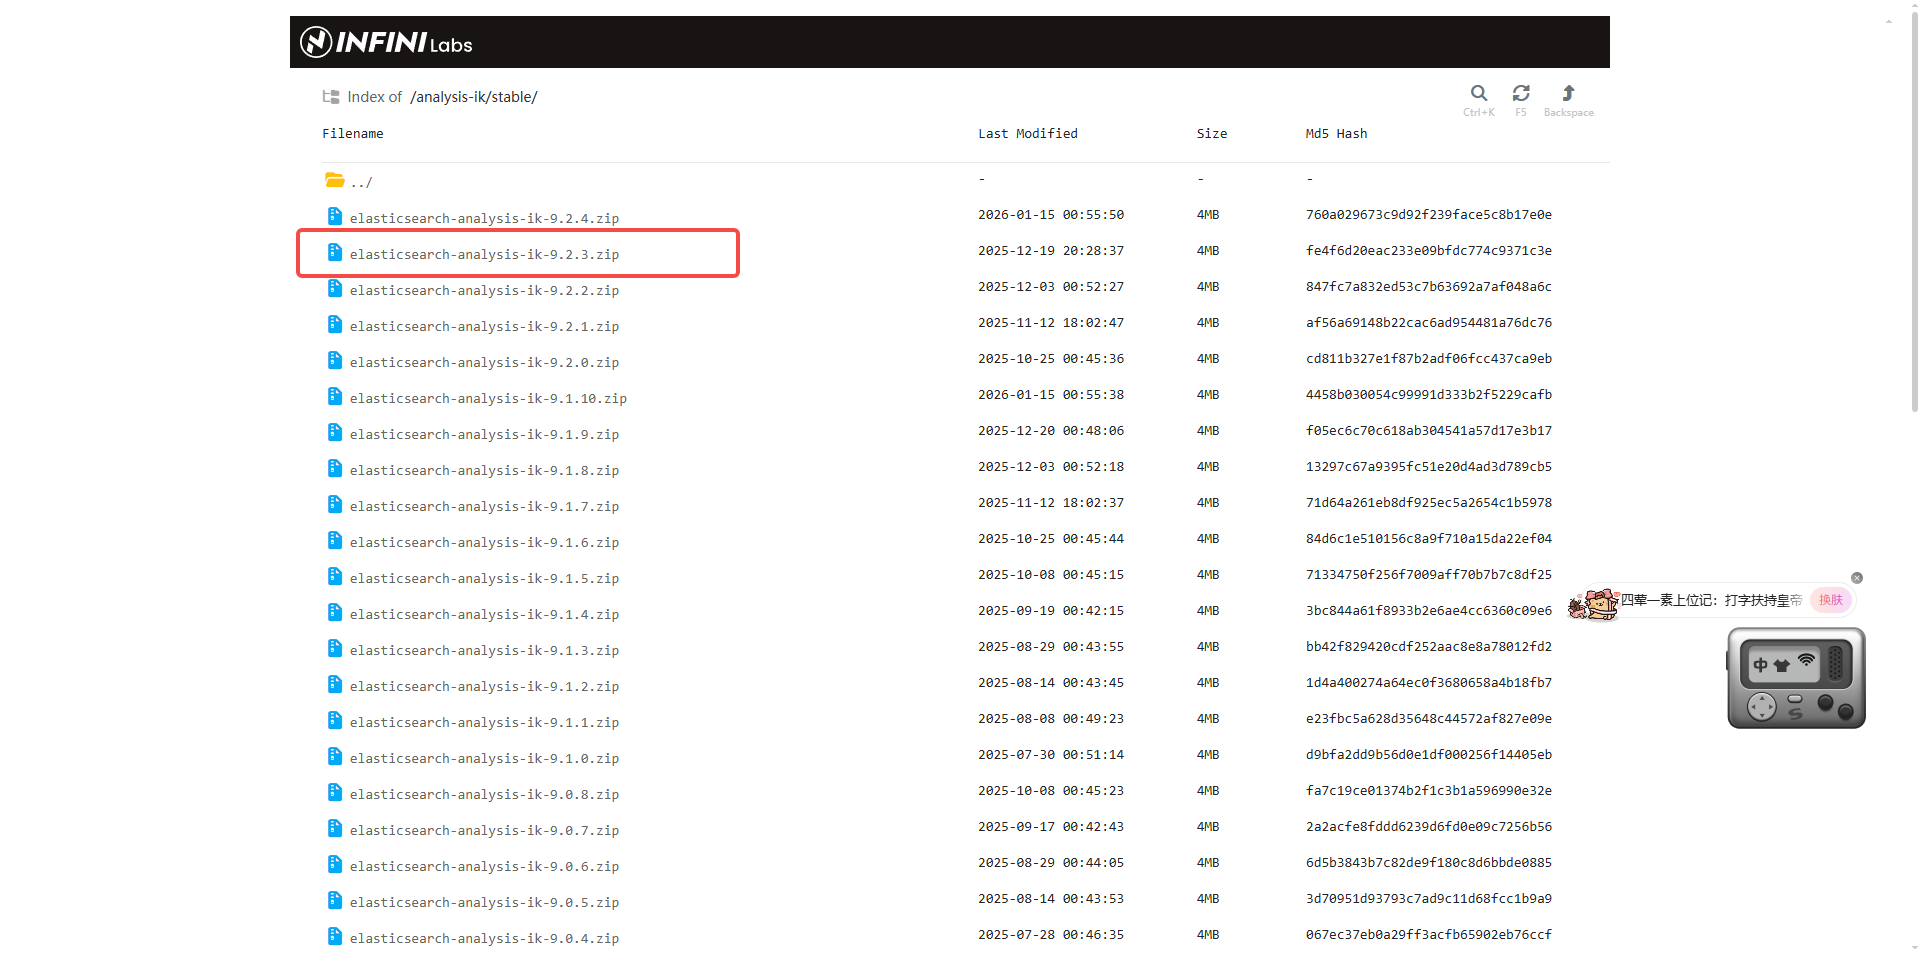Click the page vertical scrollbar
The height and width of the screenshot is (953, 1920).
click(x=1914, y=210)
